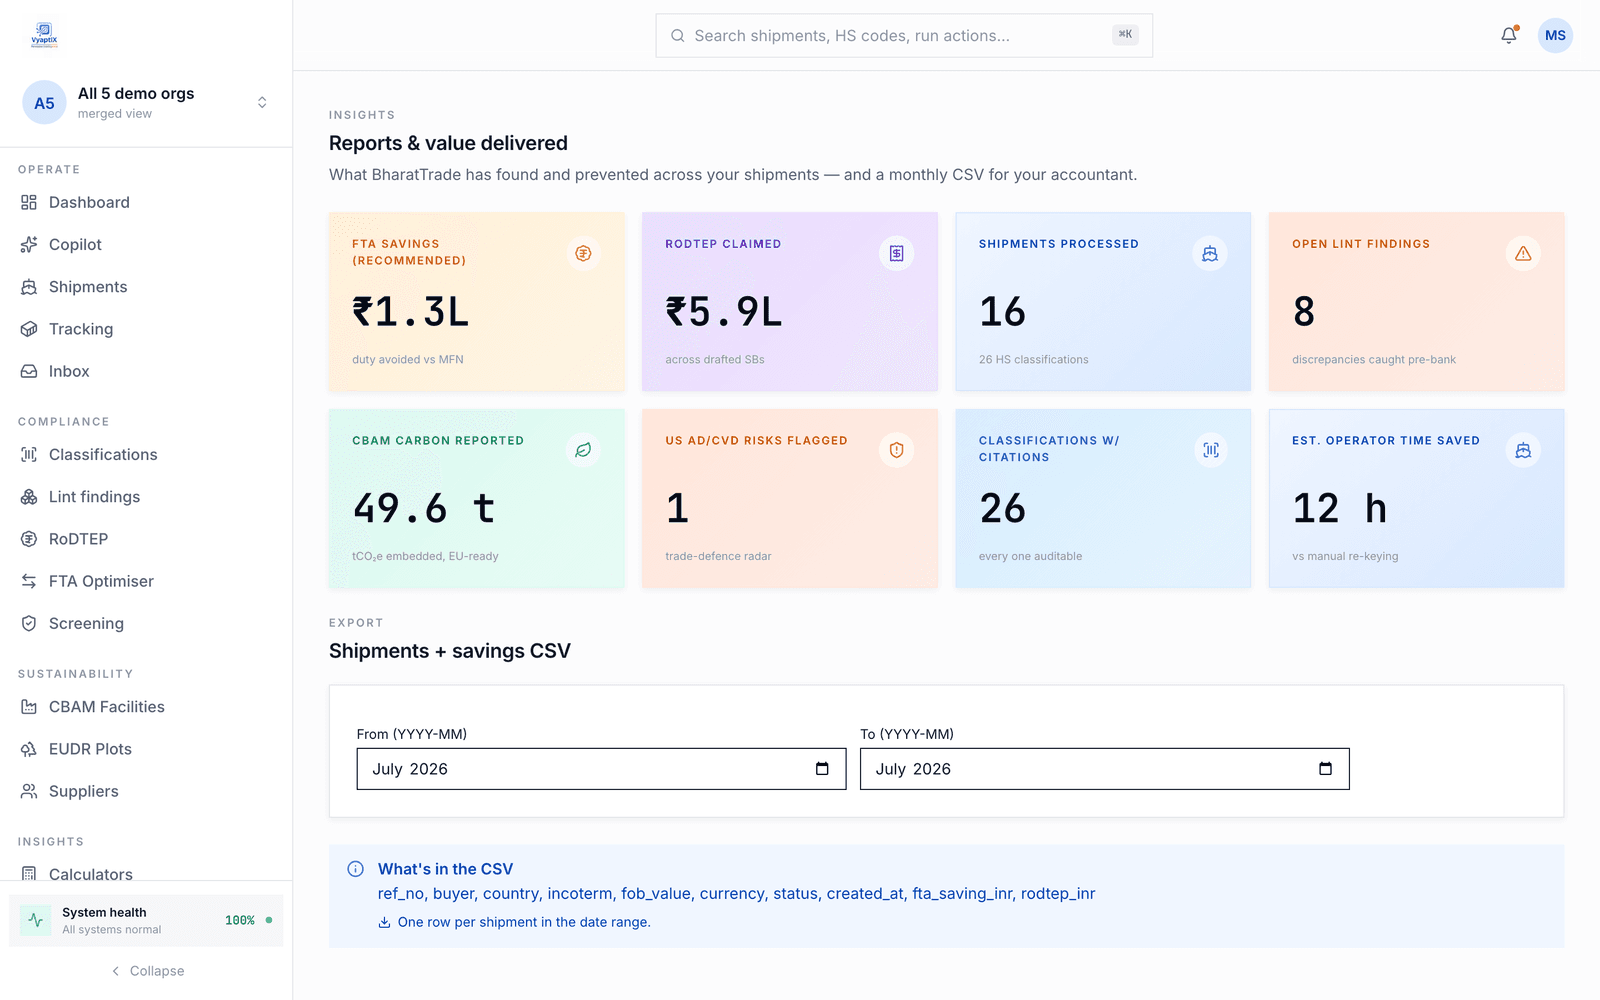
Task: Click the 12 h time saved value
Action: pyautogui.click(x=1340, y=509)
